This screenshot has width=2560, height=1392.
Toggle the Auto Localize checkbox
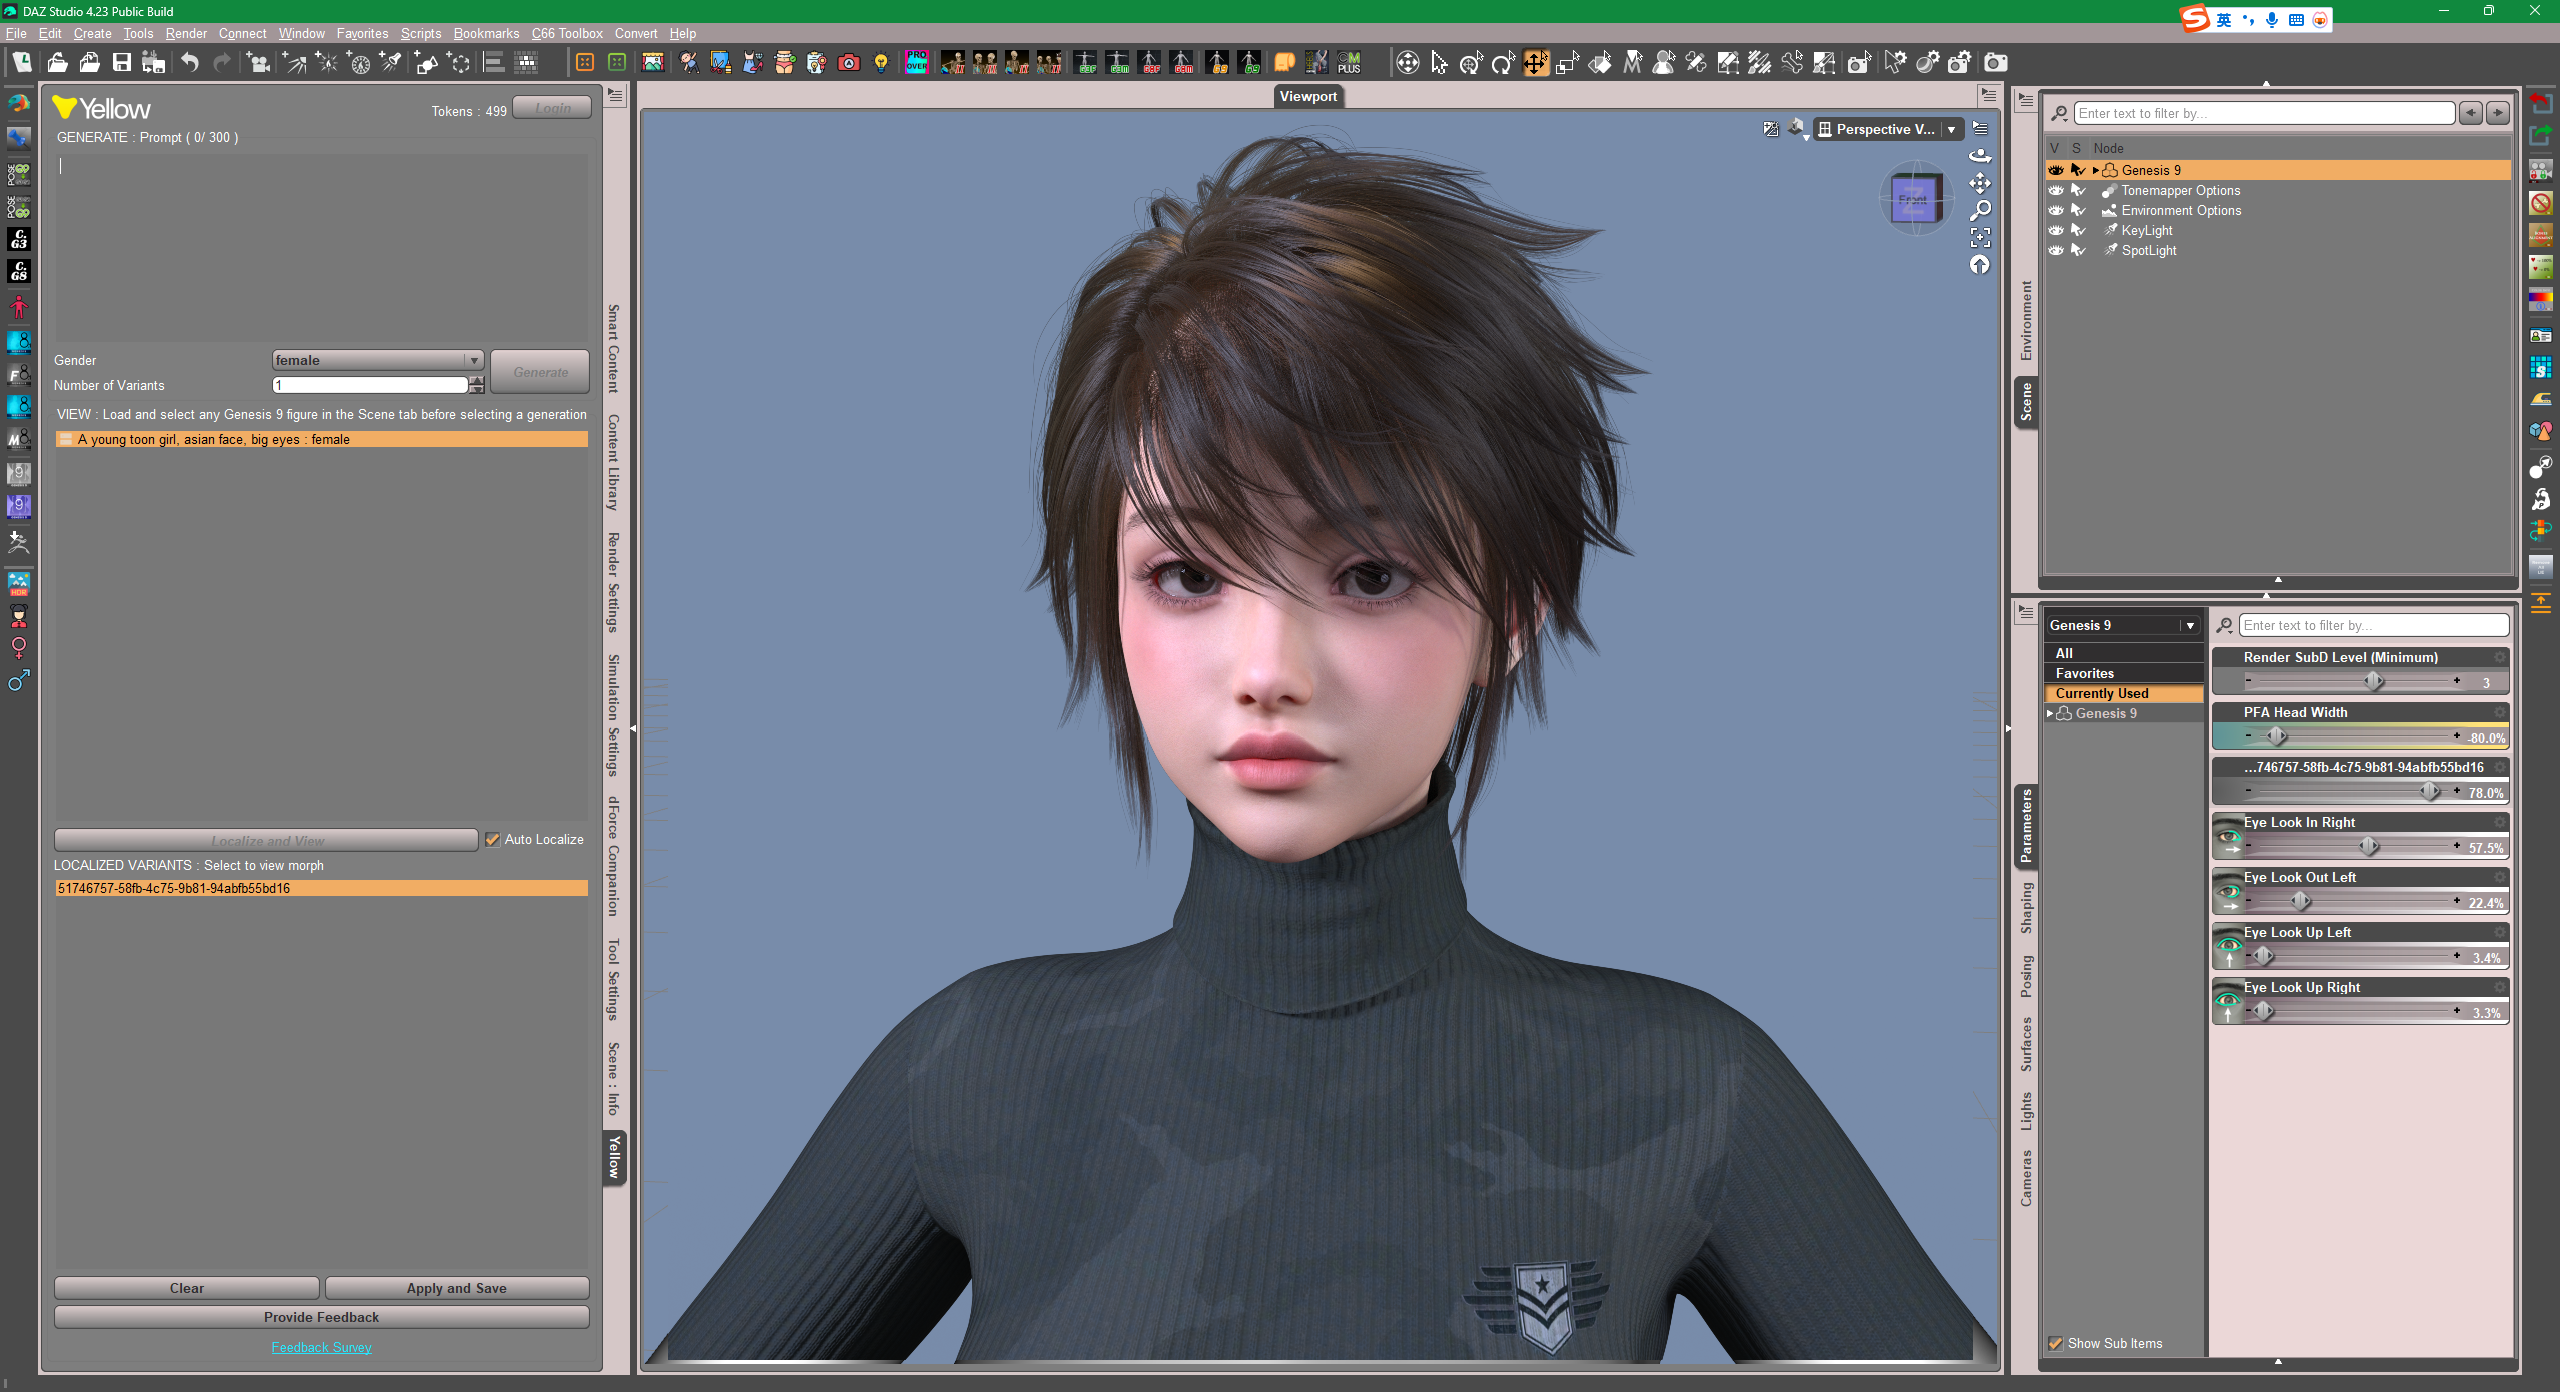492,839
